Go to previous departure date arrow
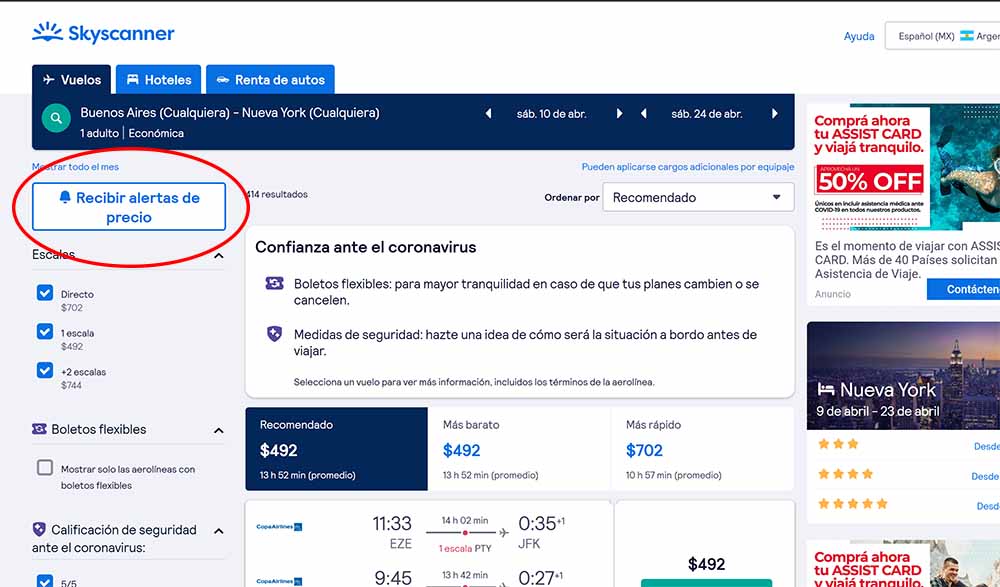Screen dimensions: 1000x587 [x=489, y=114]
